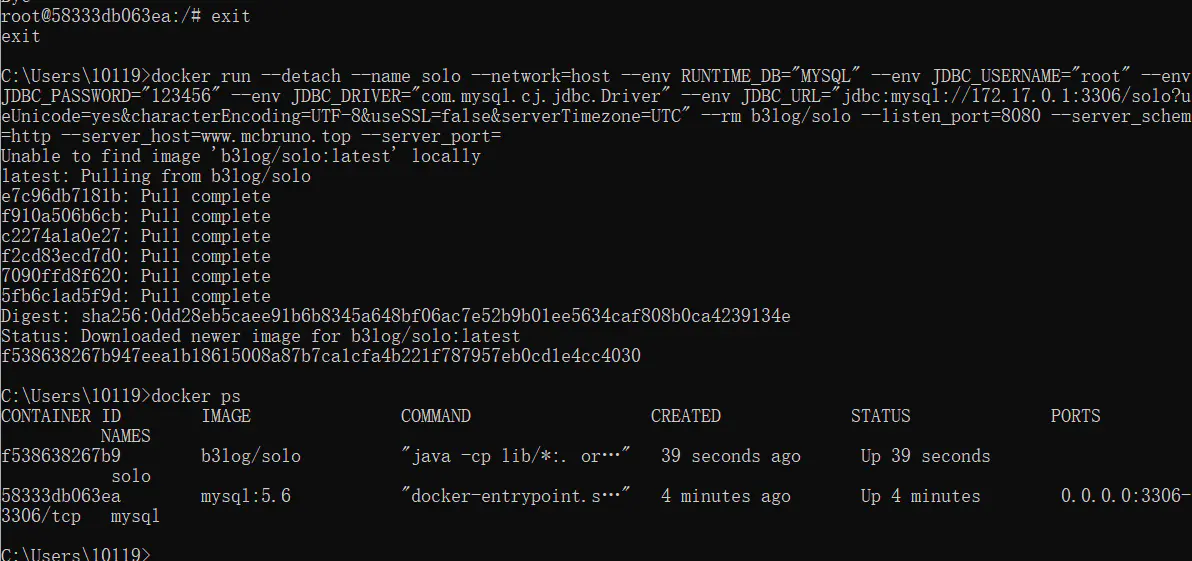Click the "Status: Downloaded newer image" line

(x=261, y=336)
